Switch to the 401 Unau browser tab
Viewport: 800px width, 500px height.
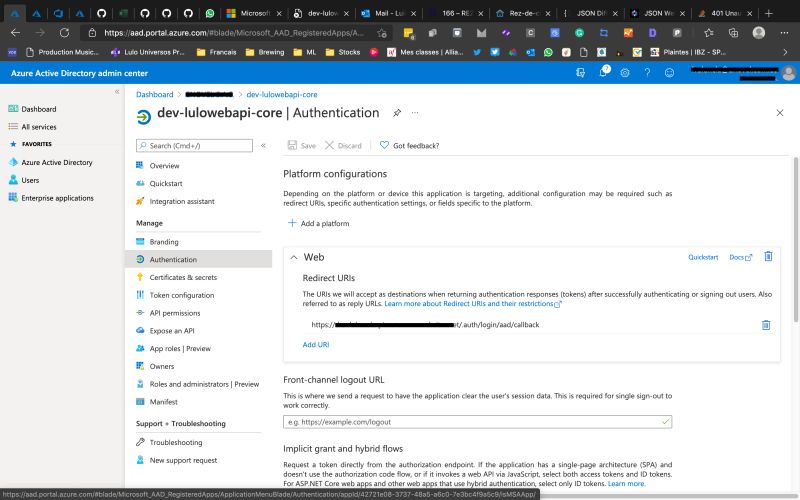point(725,13)
